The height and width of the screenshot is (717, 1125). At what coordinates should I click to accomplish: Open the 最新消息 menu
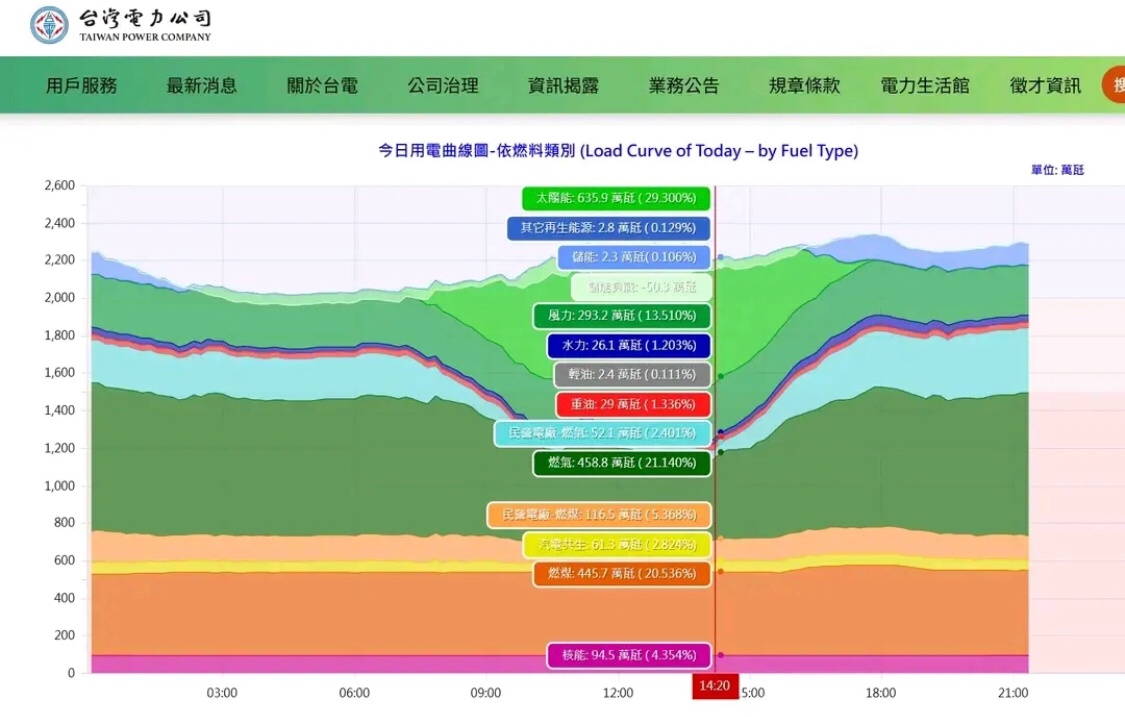(x=202, y=86)
